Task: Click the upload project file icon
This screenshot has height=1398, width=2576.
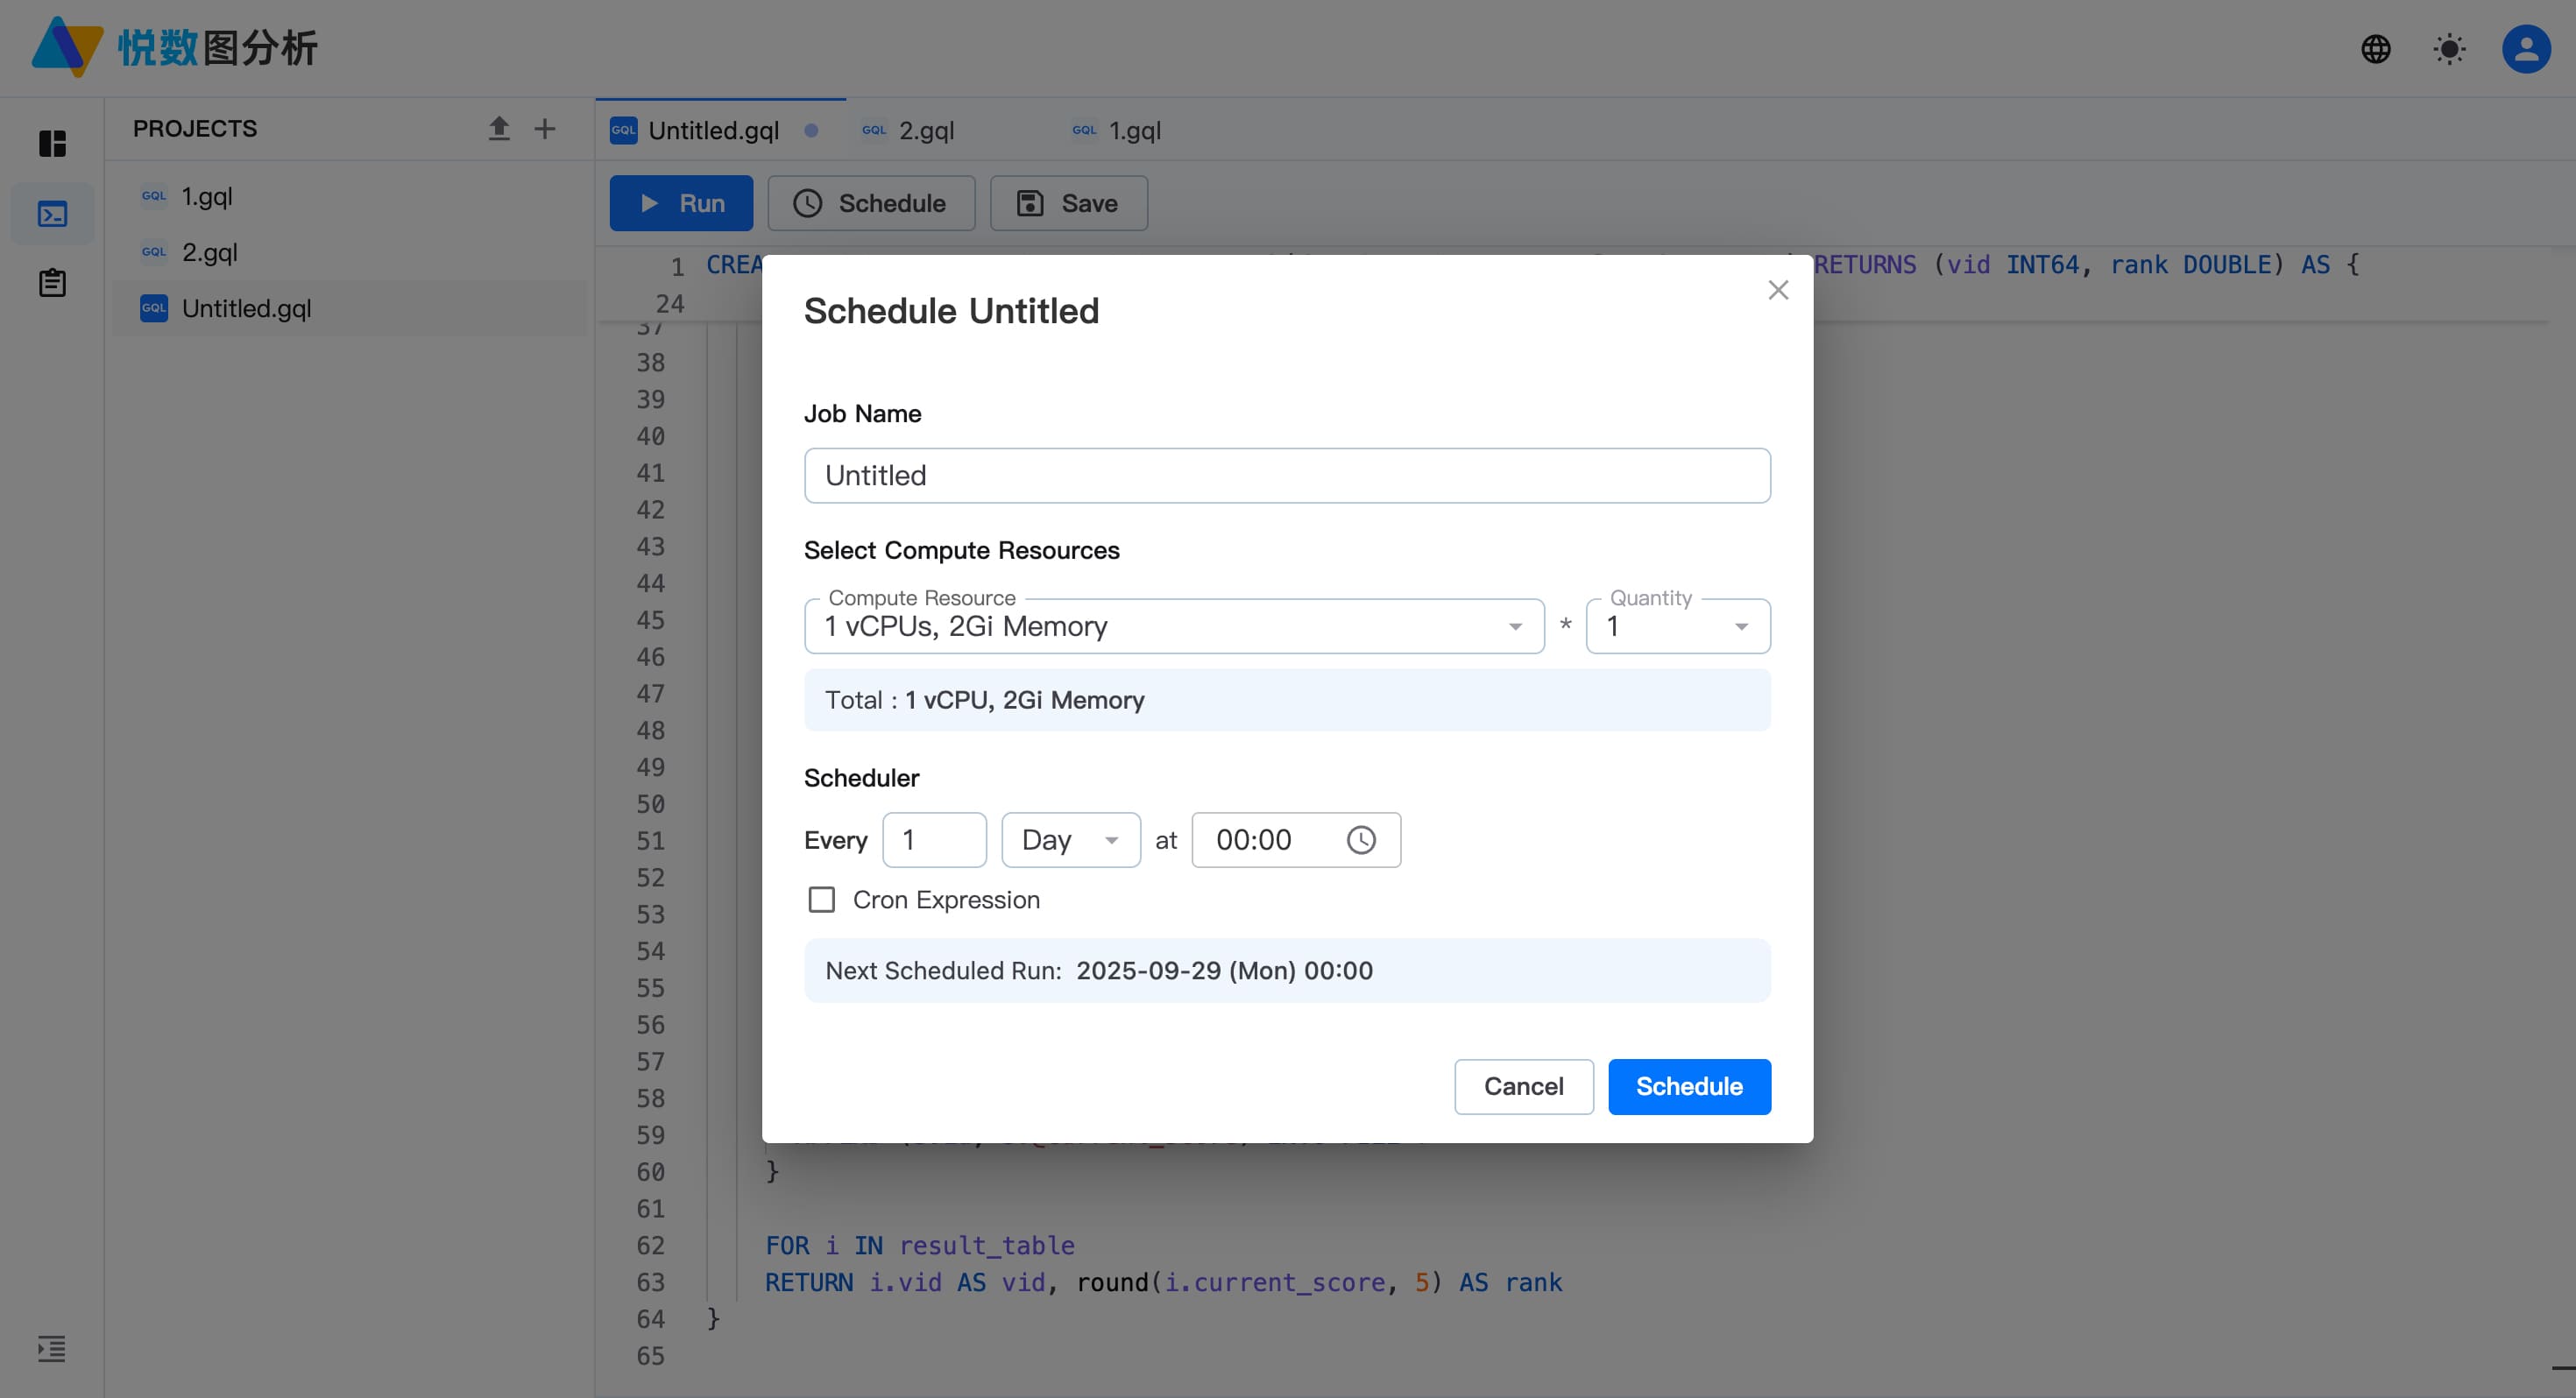Action: click(498, 128)
